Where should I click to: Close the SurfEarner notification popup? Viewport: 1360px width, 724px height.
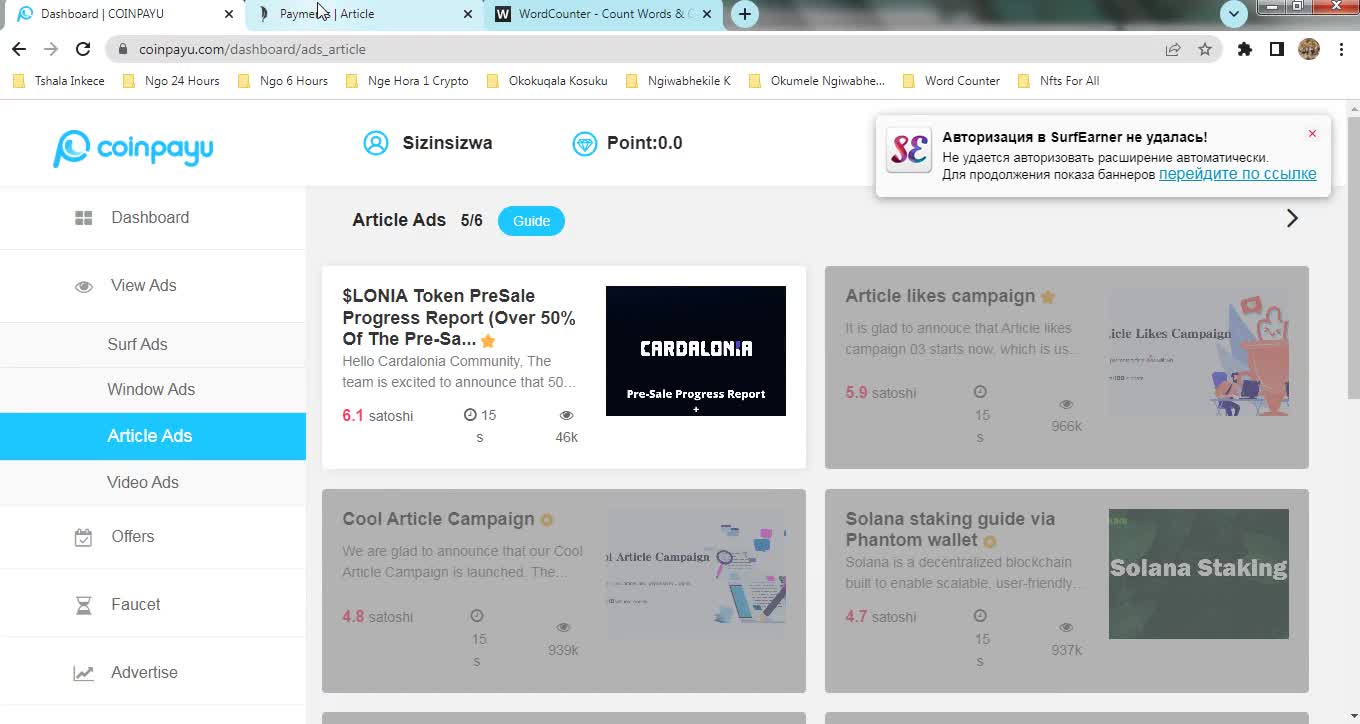[x=1312, y=134]
